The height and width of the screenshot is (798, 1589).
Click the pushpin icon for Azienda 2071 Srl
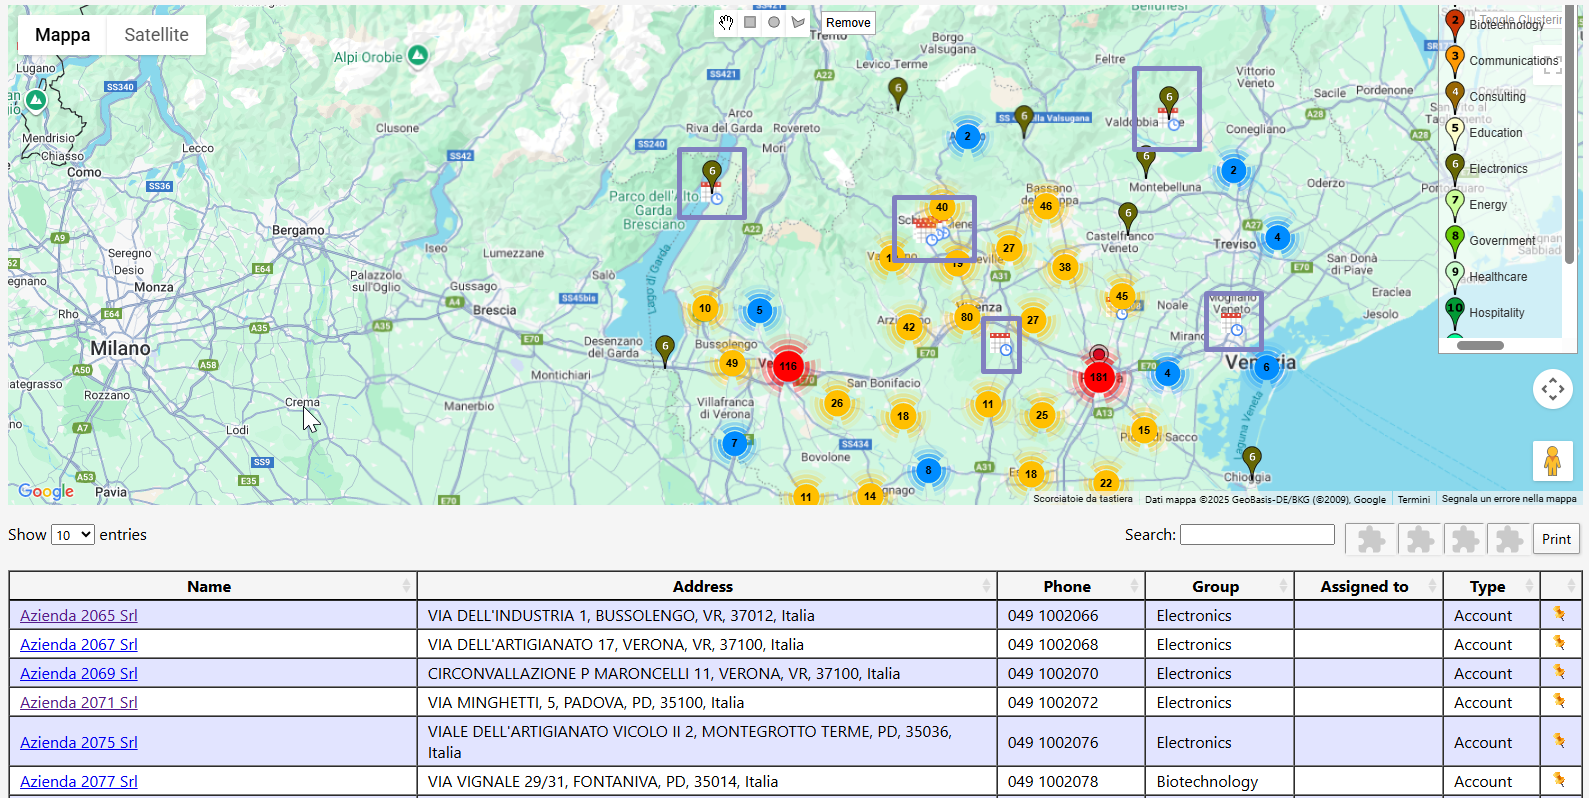[1559, 701]
